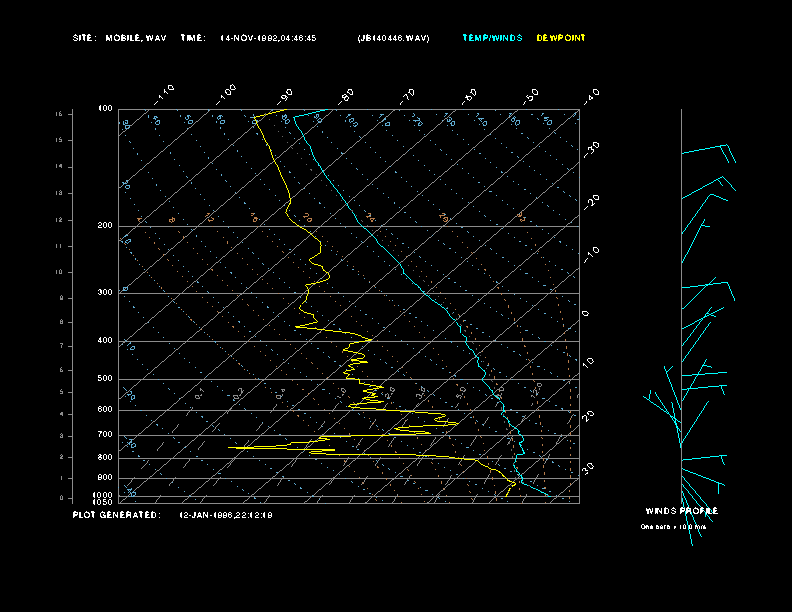Click the 100 pressure level label

[105, 109]
